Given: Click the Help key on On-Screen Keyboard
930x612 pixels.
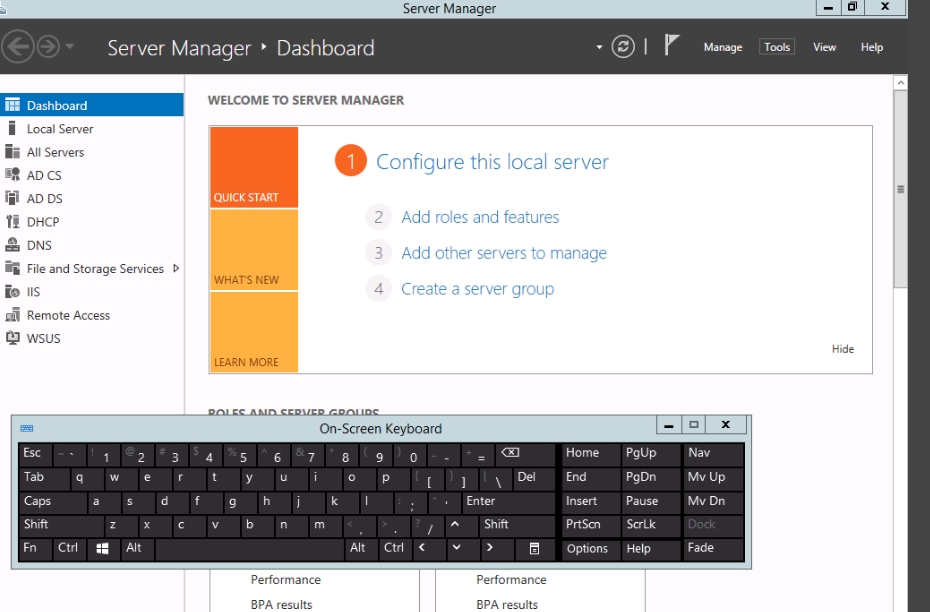Looking at the screenshot, I should pyautogui.click(x=651, y=549).
